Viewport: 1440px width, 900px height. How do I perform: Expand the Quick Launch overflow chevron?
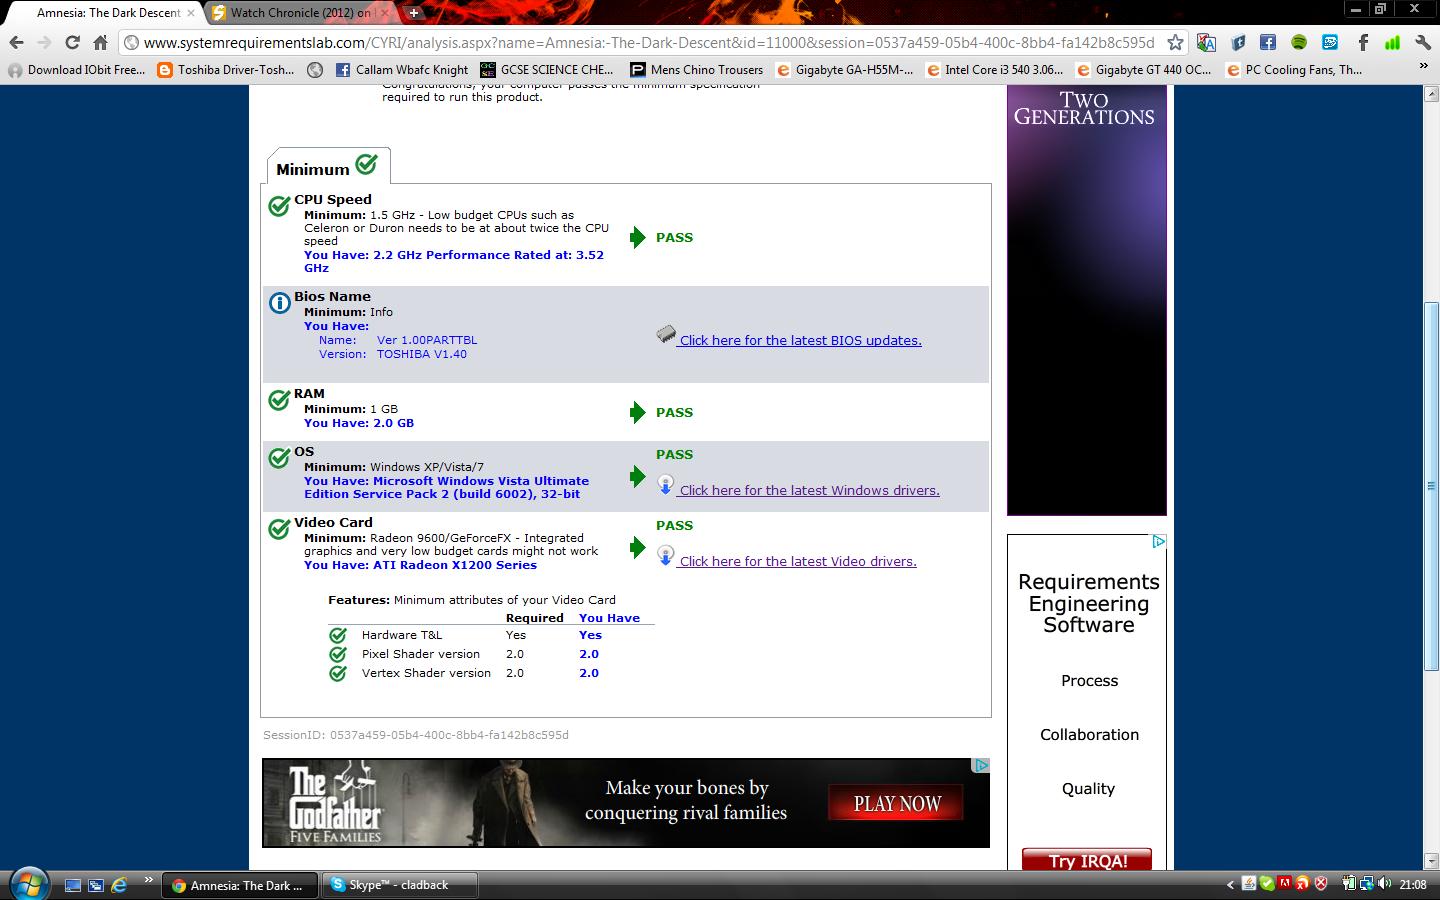(148, 880)
